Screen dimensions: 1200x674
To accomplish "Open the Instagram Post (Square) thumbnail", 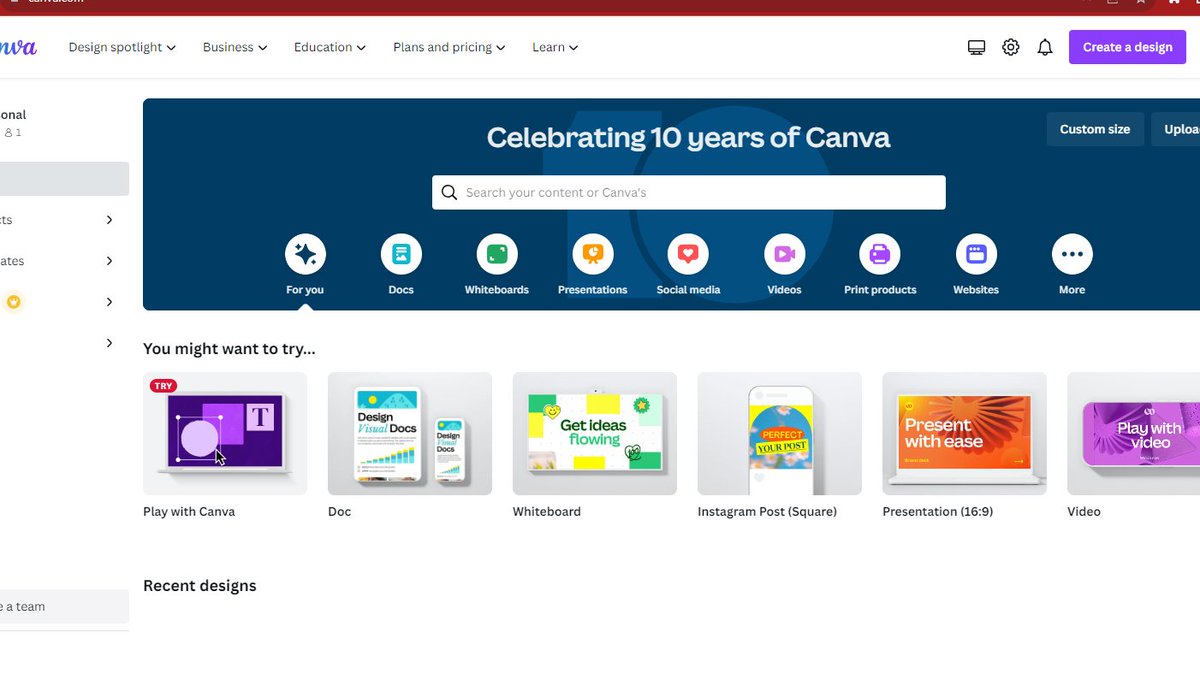I will click(x=780, y=434).
